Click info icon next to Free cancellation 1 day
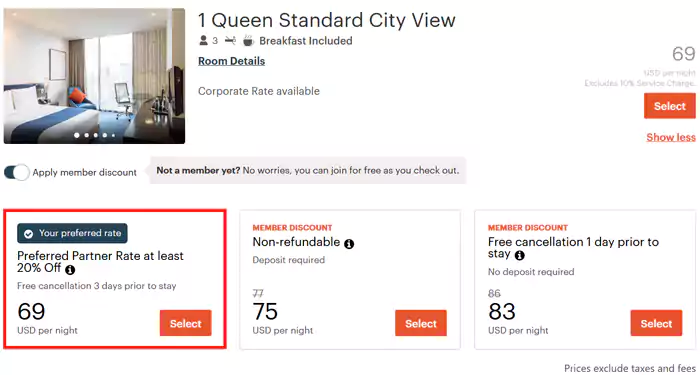This screenshot has height=375, width=700. (520, 256)
